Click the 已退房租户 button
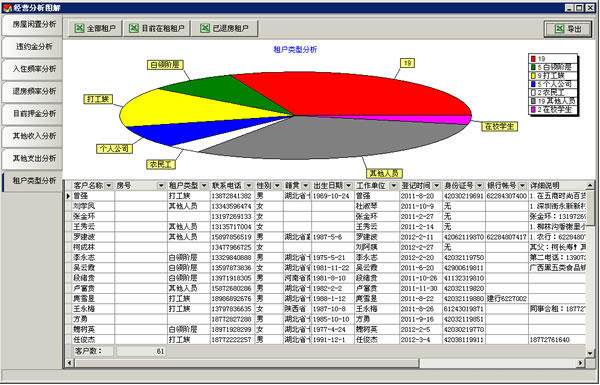Image resolution: width=600 pixels, height=385 pixels. (x=224, y=28)
